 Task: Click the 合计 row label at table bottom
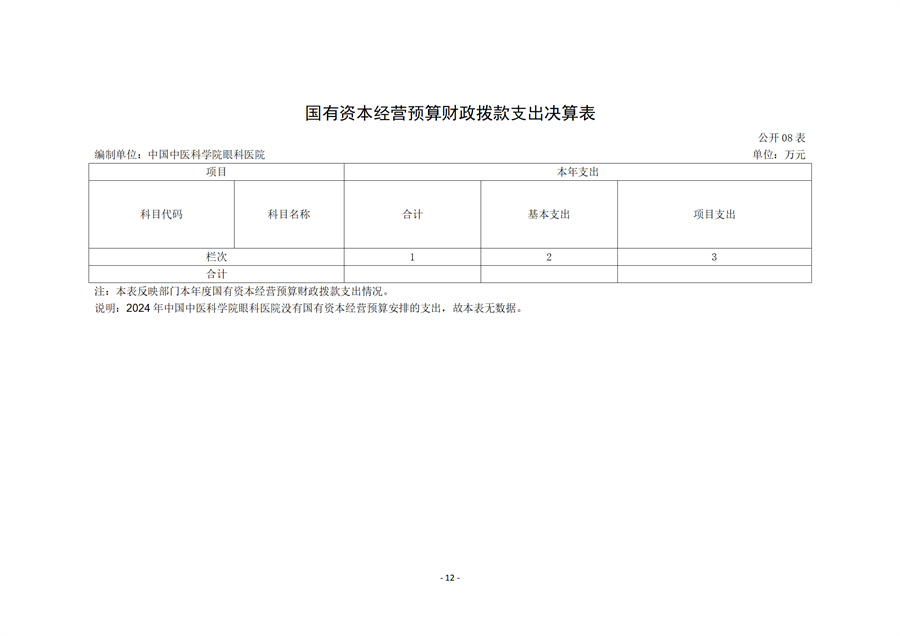(x=216, y=274)
